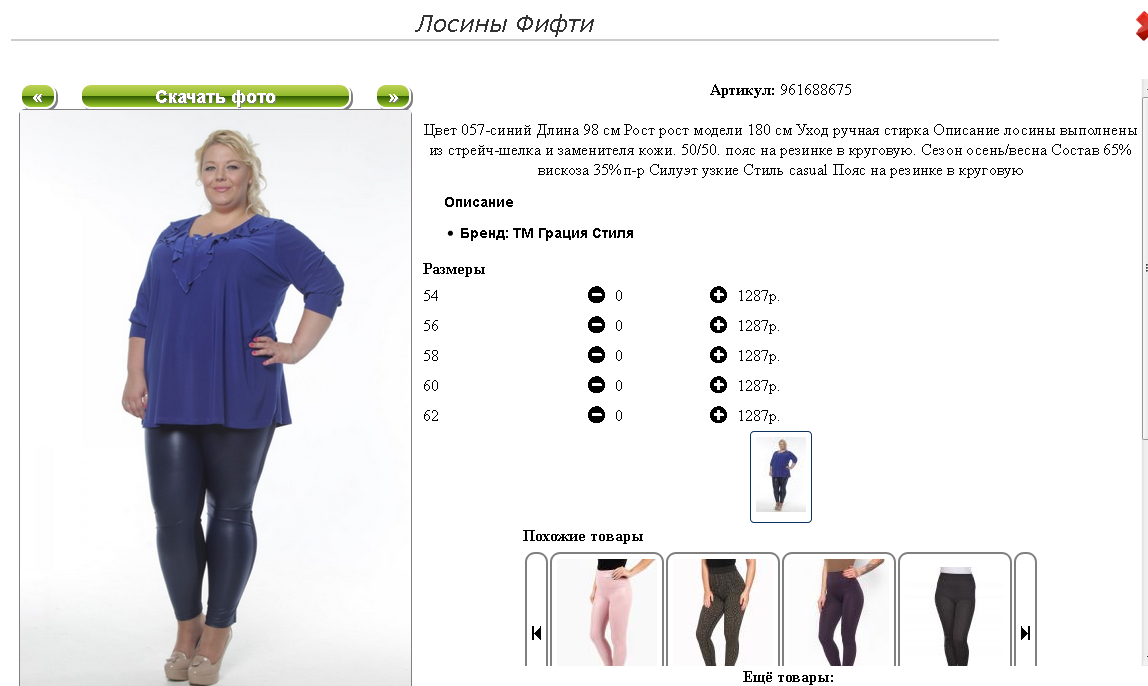Open the pink leggings similar product
The width and height of the screenshot is (1148, 686).
point(606,611)
